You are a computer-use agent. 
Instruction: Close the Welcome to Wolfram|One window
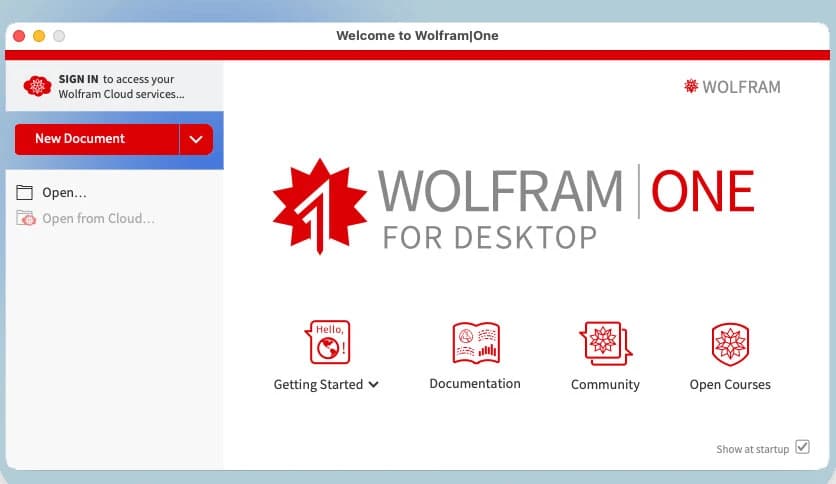tap(19, 36)
